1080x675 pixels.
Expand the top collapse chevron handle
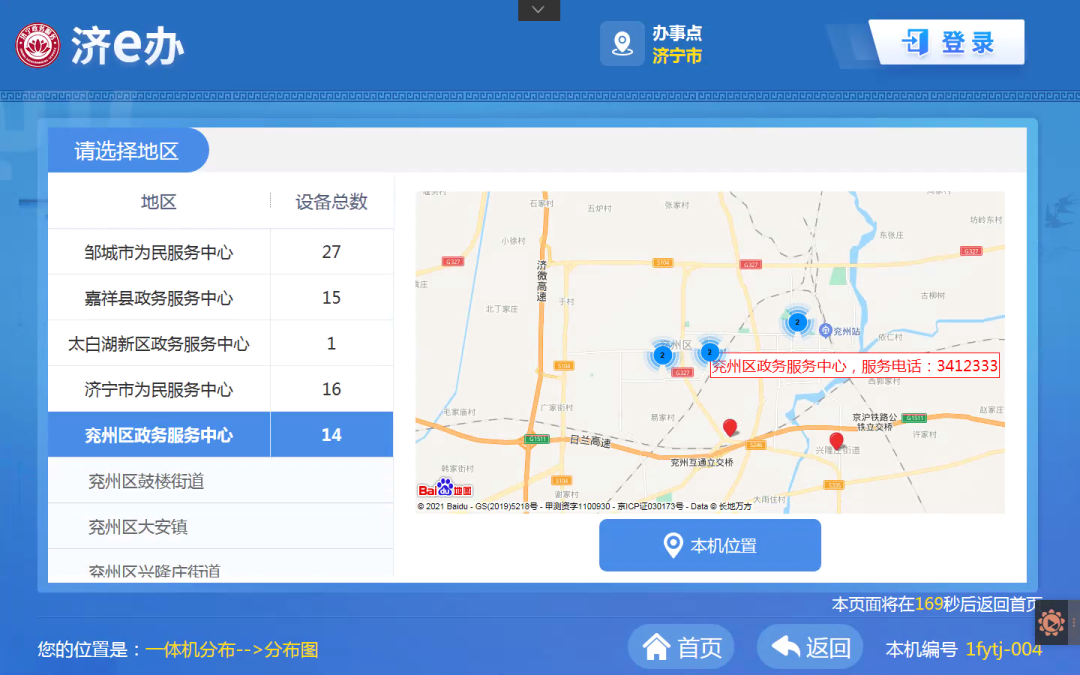539,10
